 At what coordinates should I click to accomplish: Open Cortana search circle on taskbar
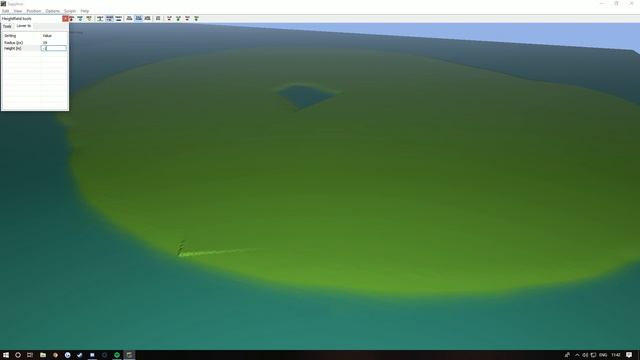tap(18, 355)
